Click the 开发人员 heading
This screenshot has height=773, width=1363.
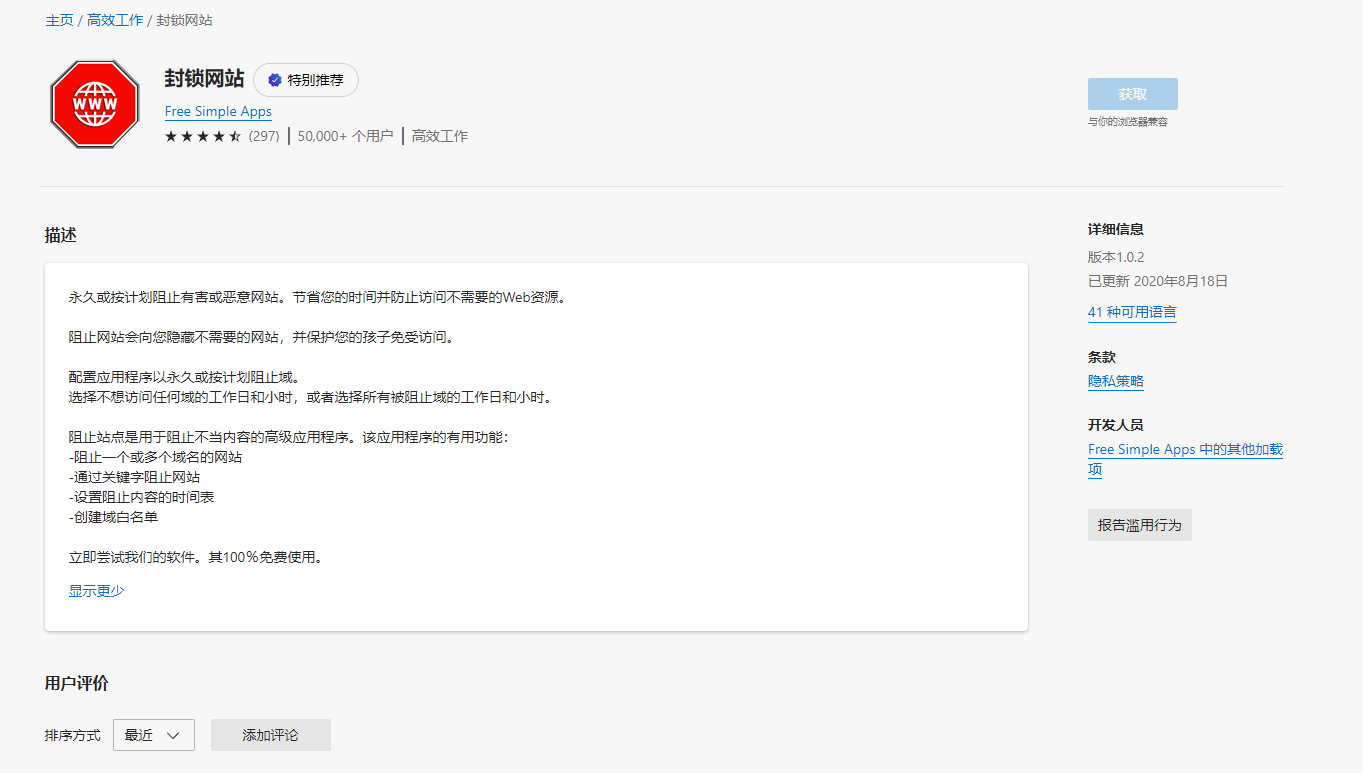click(1116, 425)
